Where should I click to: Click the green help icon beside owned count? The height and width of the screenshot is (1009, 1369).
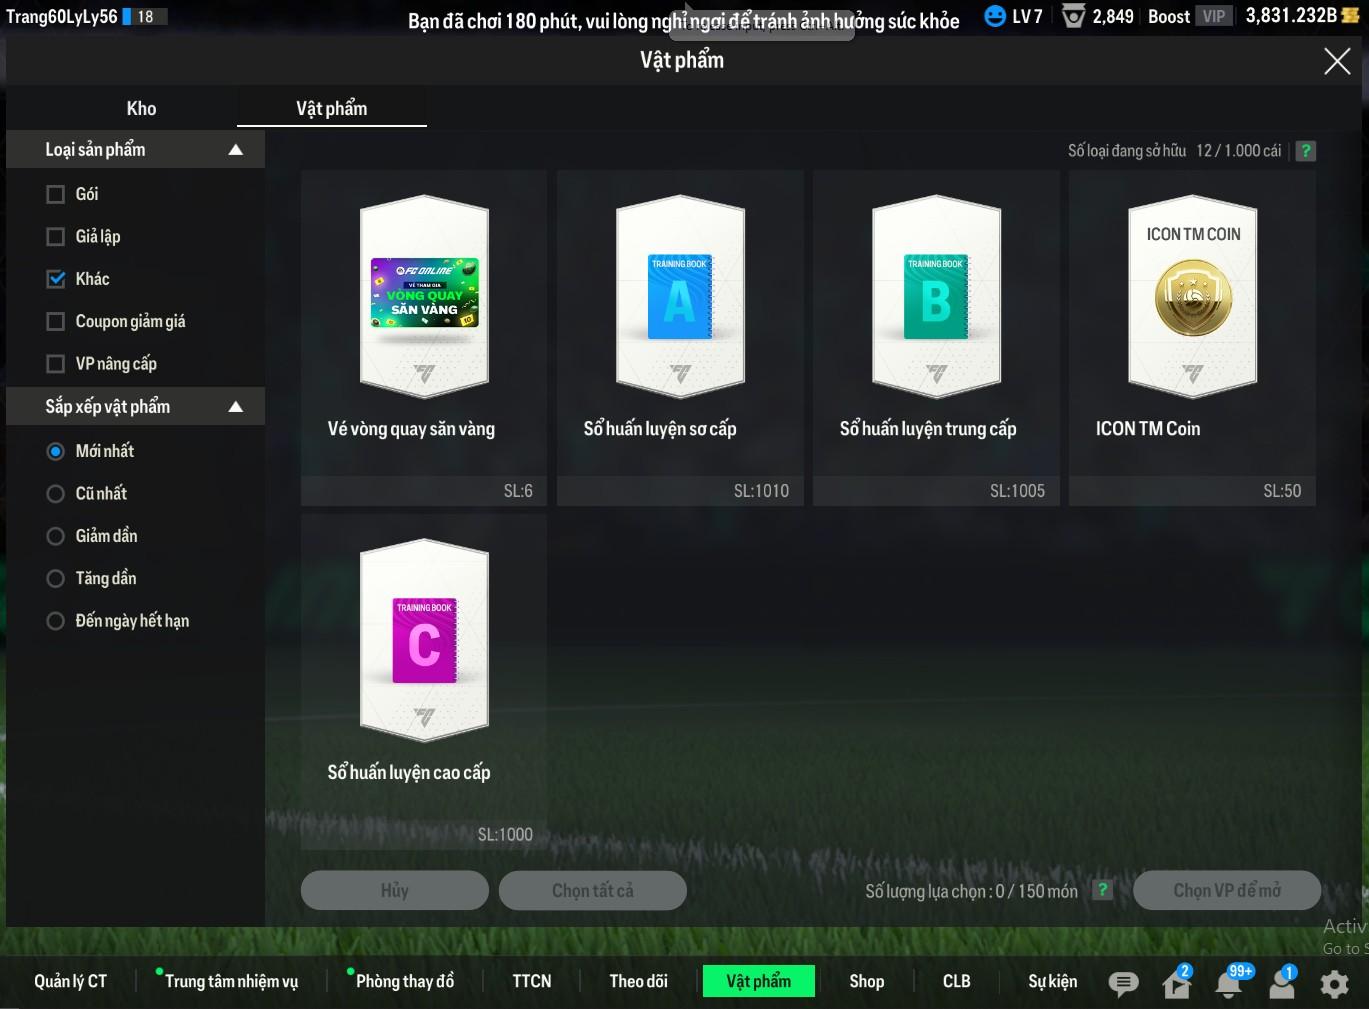pos(1305,151)
